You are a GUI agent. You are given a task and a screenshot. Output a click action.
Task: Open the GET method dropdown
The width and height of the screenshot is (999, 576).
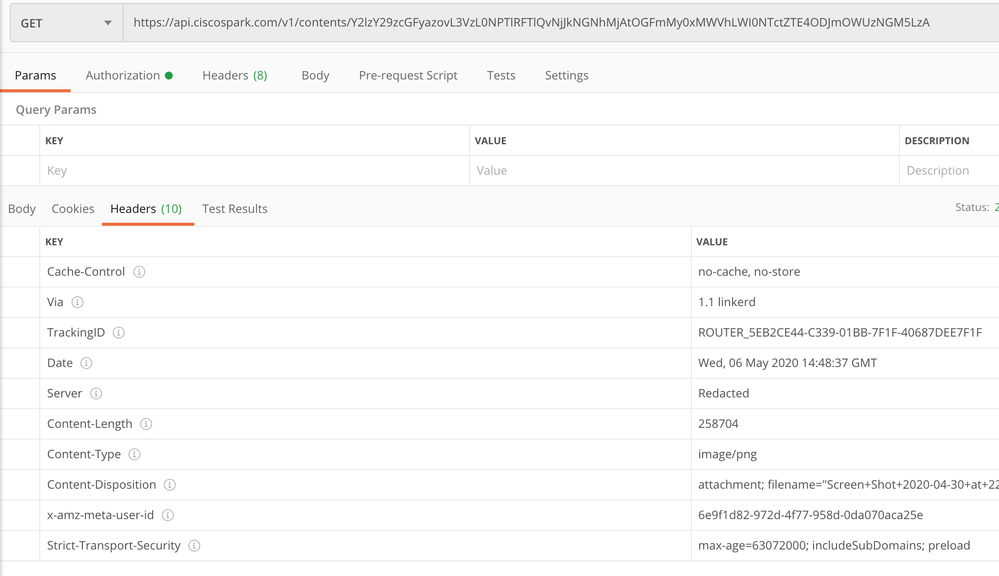(66, 23)
